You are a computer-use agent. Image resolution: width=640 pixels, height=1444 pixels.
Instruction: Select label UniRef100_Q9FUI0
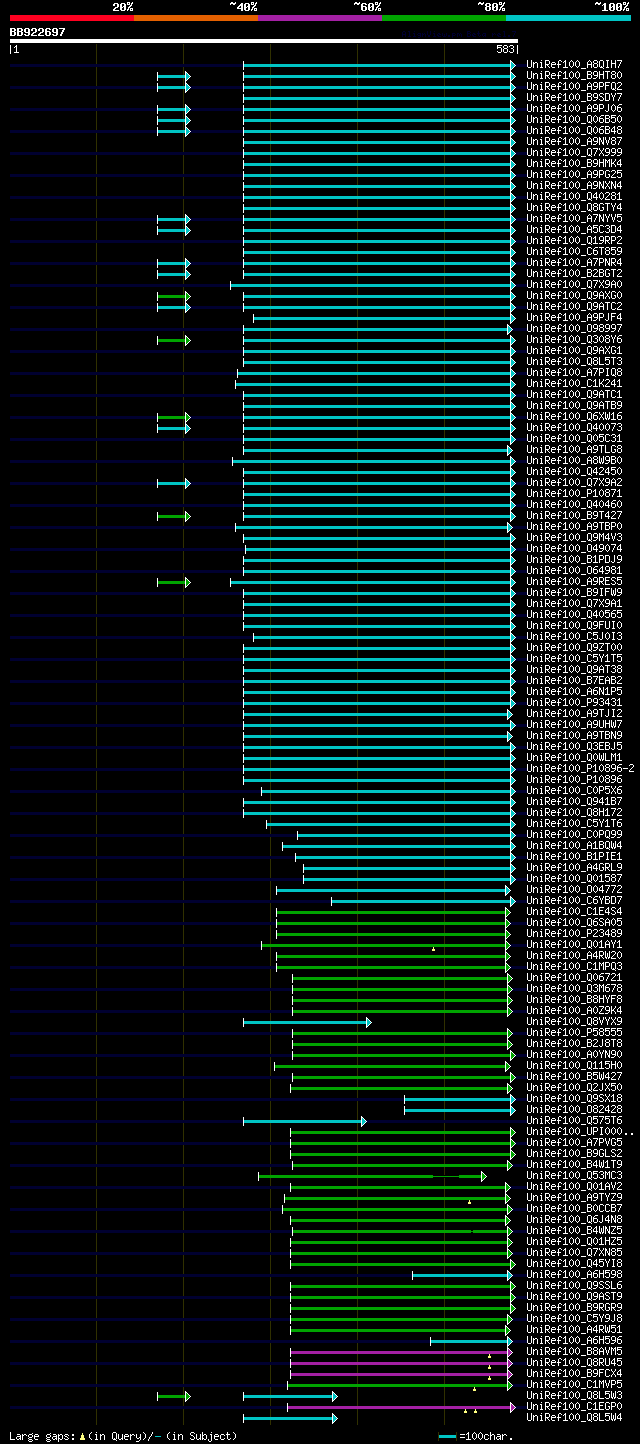574,625
